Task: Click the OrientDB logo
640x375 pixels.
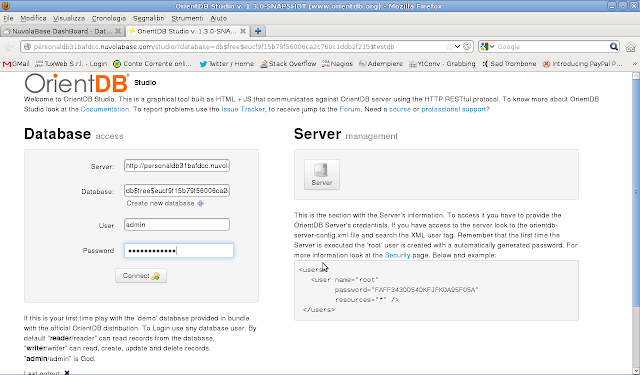Action: (77, 83)
